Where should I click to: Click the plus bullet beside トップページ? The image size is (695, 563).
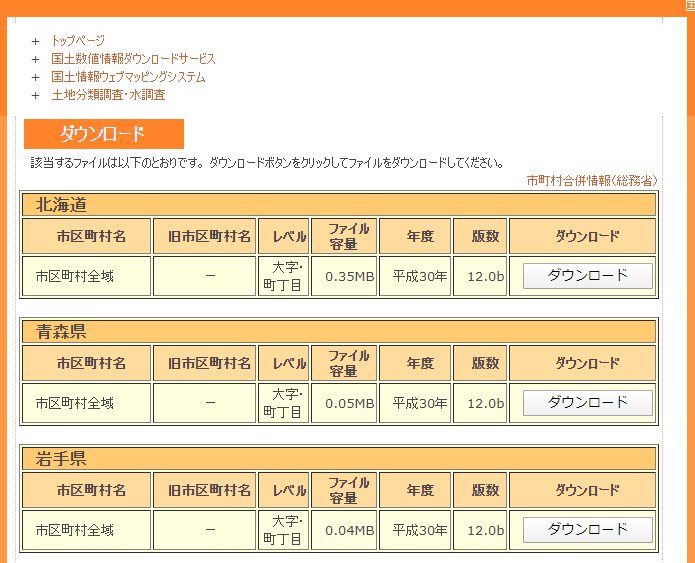[x=36, y=41]
